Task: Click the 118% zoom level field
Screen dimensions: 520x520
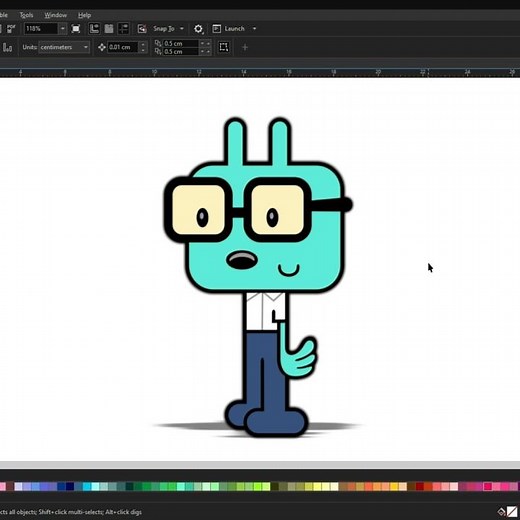Action: [x=41, y=29]
